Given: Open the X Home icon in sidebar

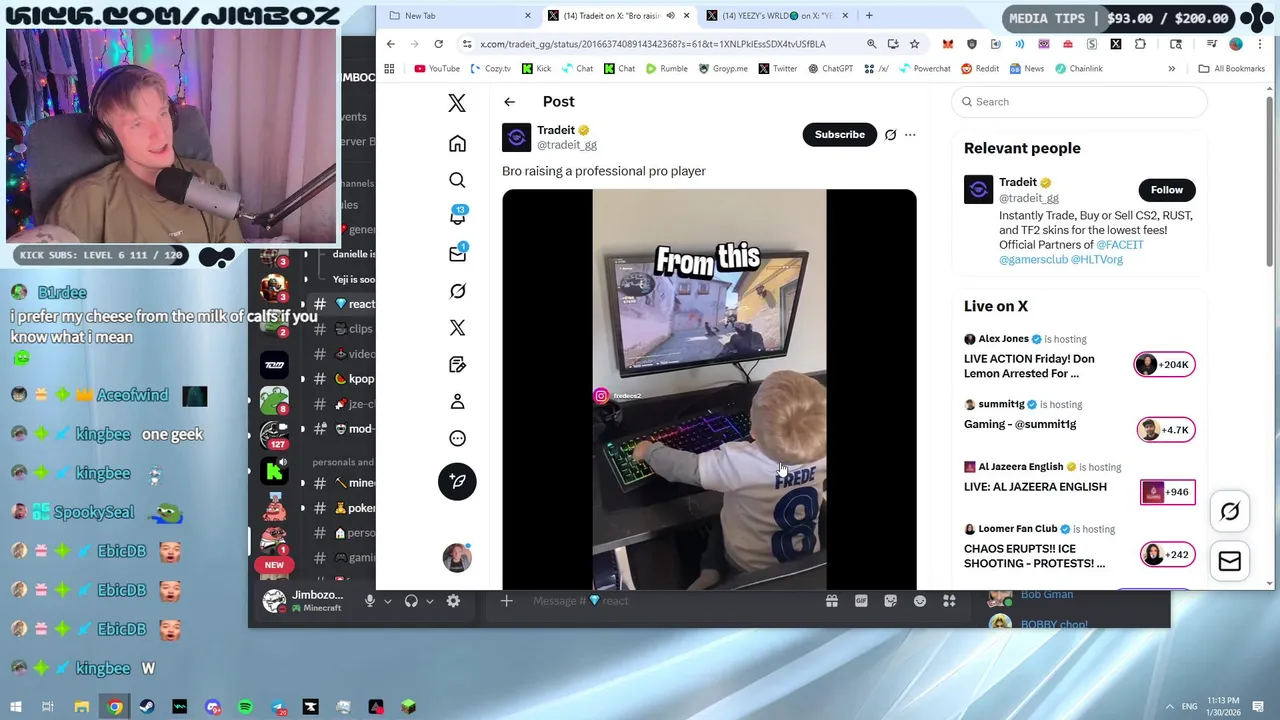Looking at the screenshot, I should [457, 143].
